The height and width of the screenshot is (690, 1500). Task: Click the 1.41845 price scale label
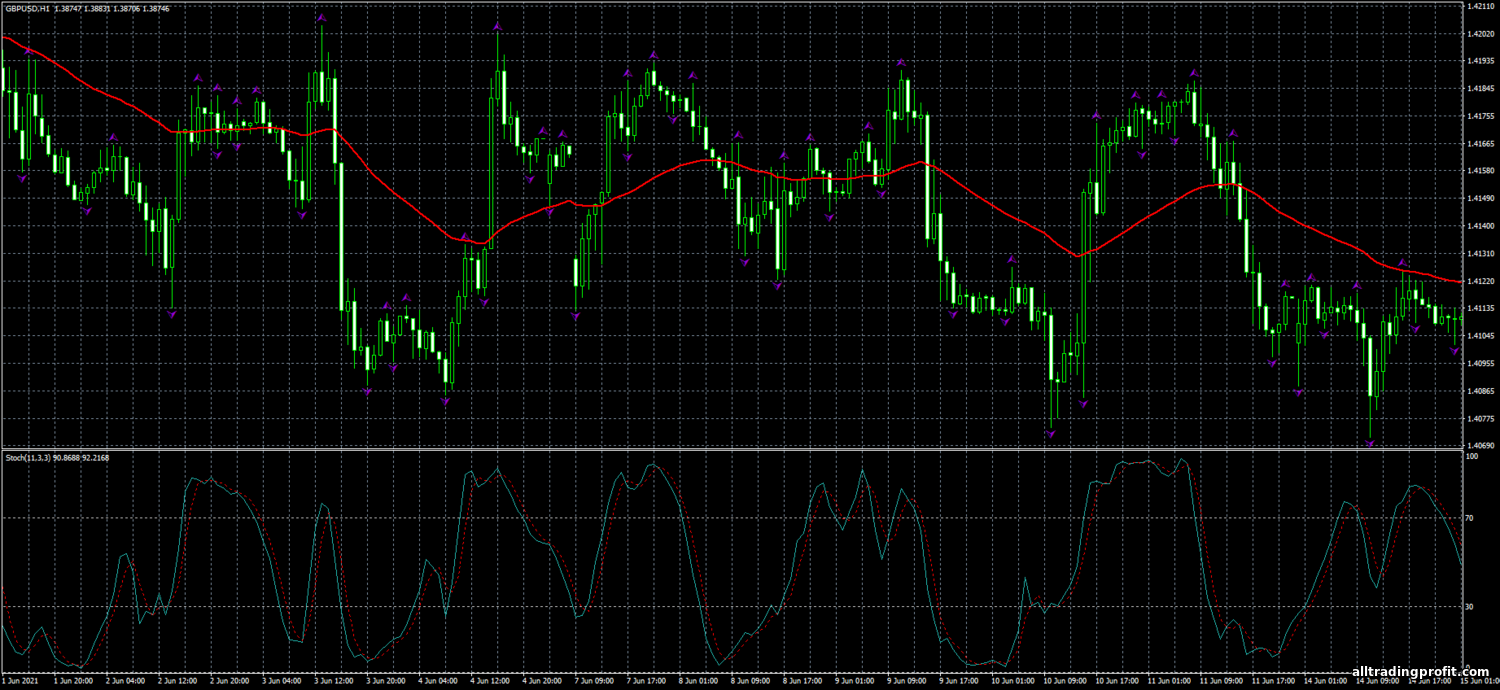click(1481, 89)
